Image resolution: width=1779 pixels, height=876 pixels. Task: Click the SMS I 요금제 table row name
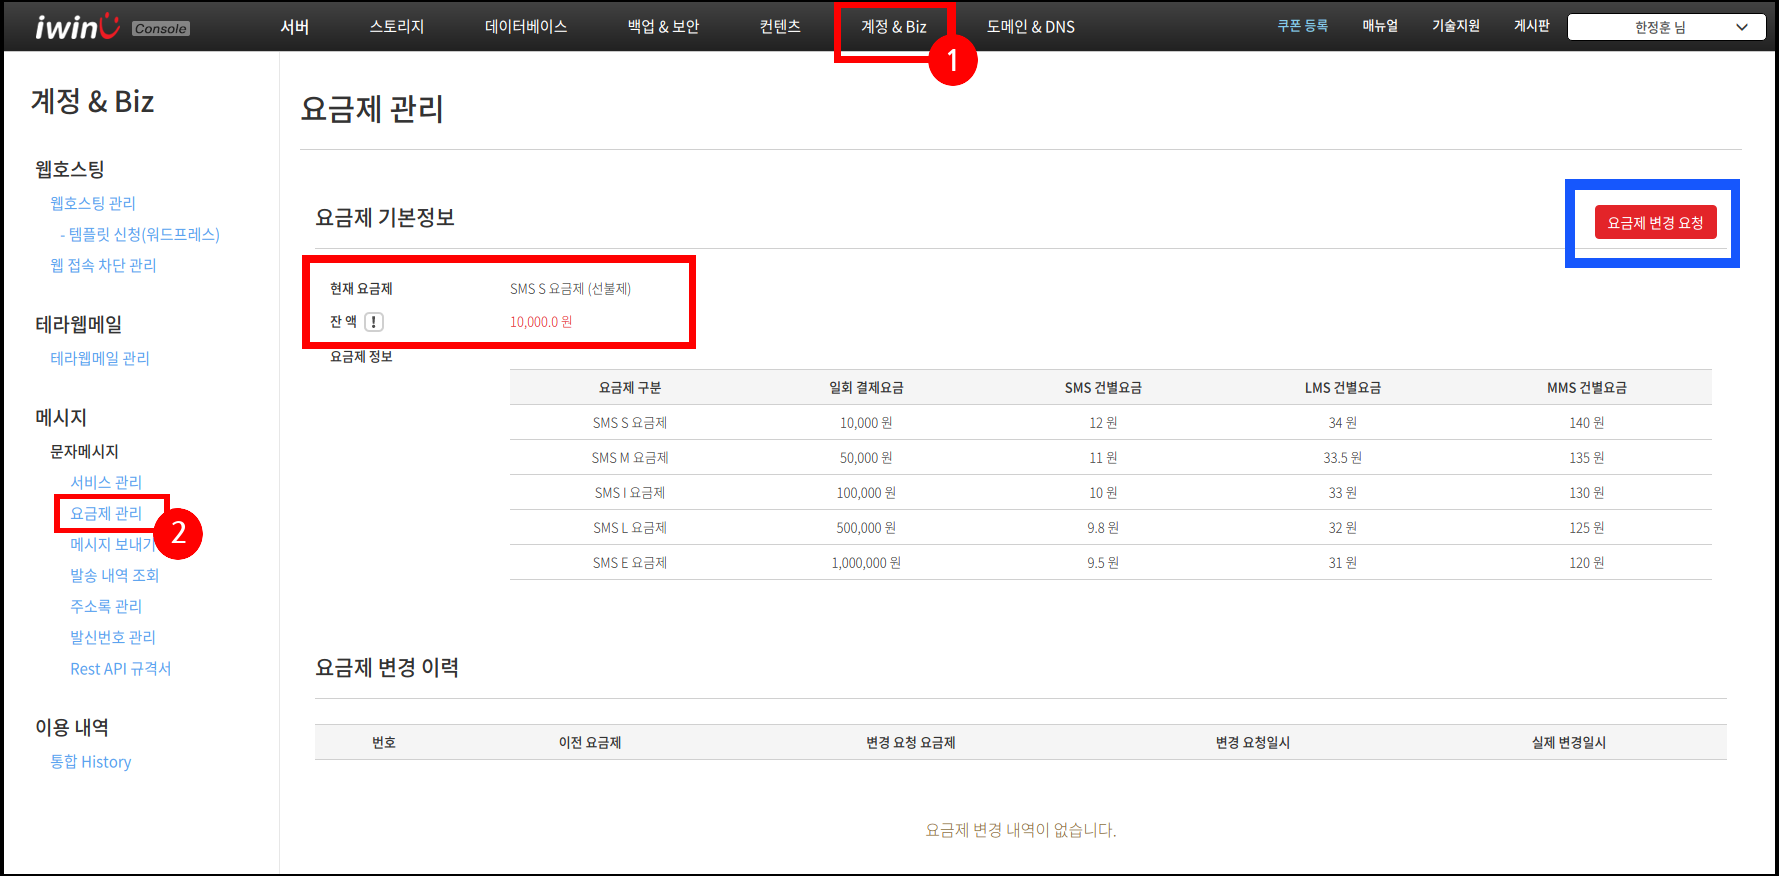[x=630, y=493]
